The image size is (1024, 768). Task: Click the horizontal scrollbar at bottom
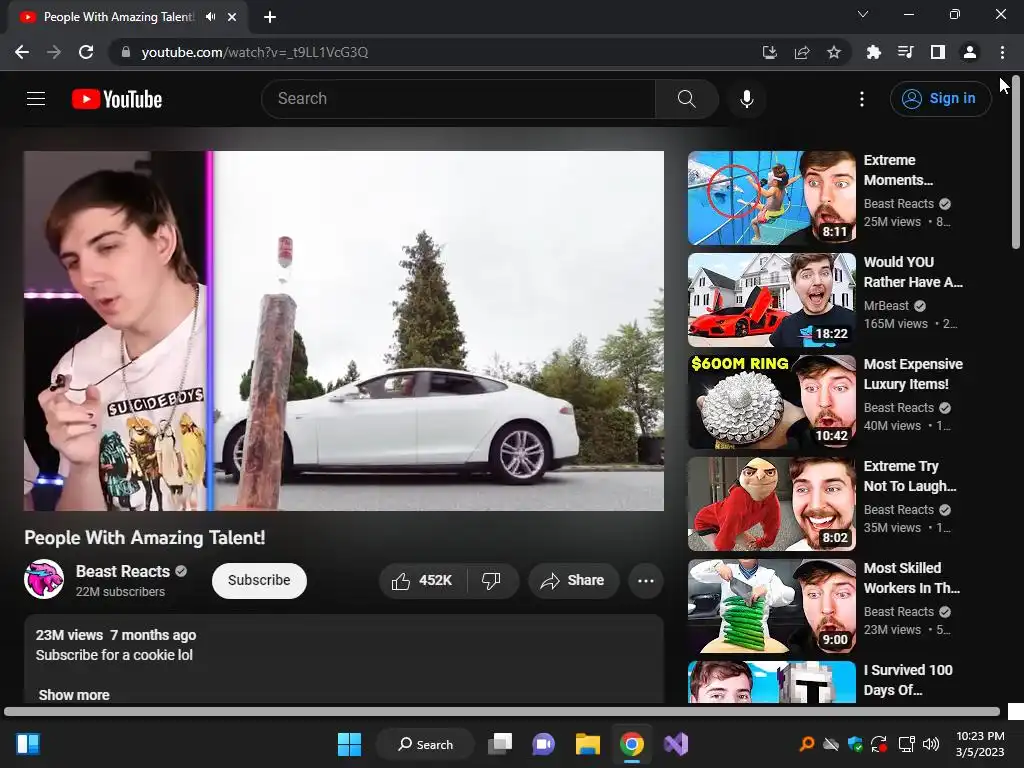click(x=502, y=711)
